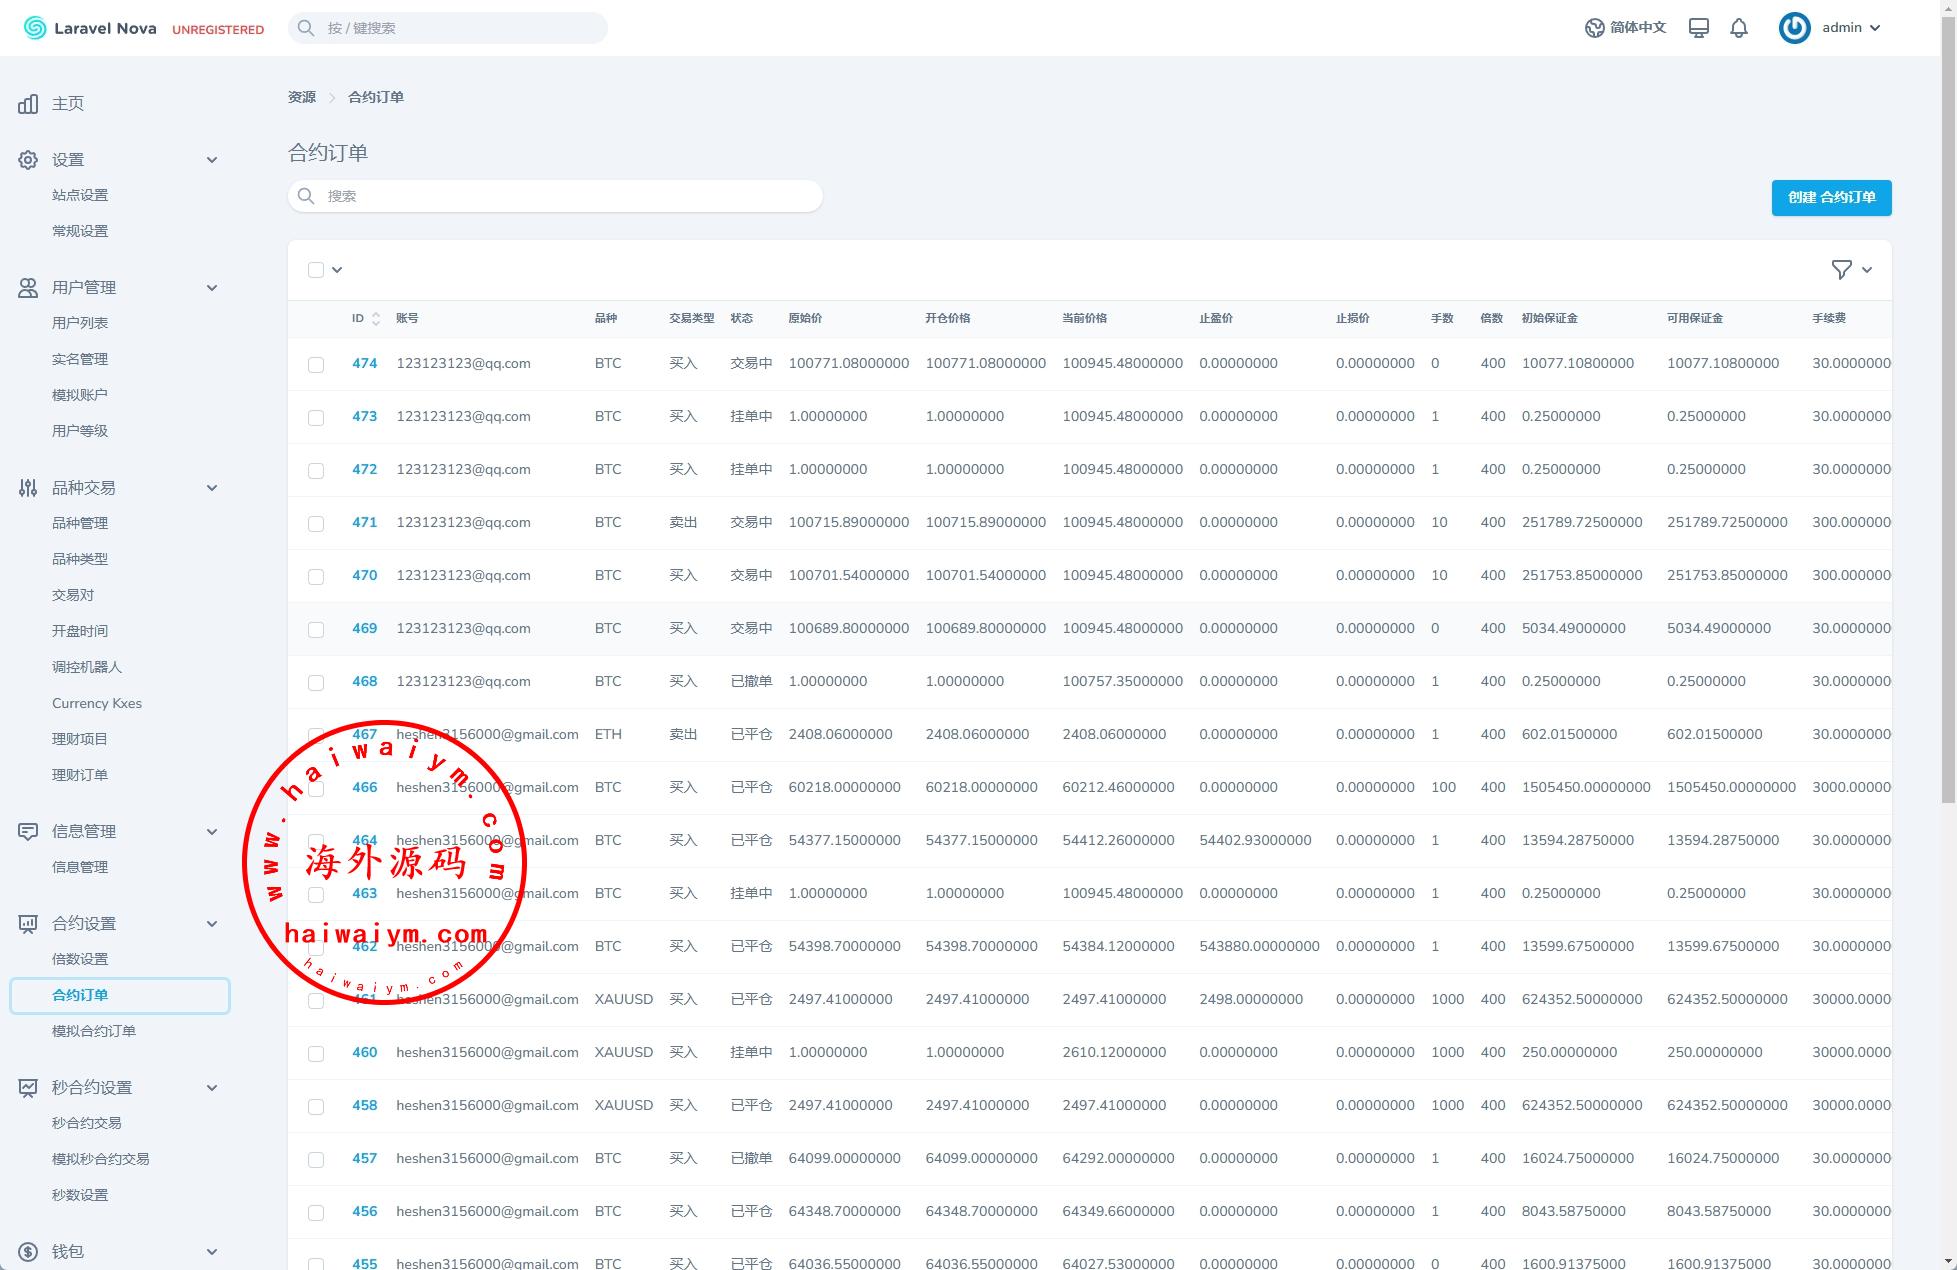
Task: Open the filter funnel icon
Action: click(x=1841, y=269)
